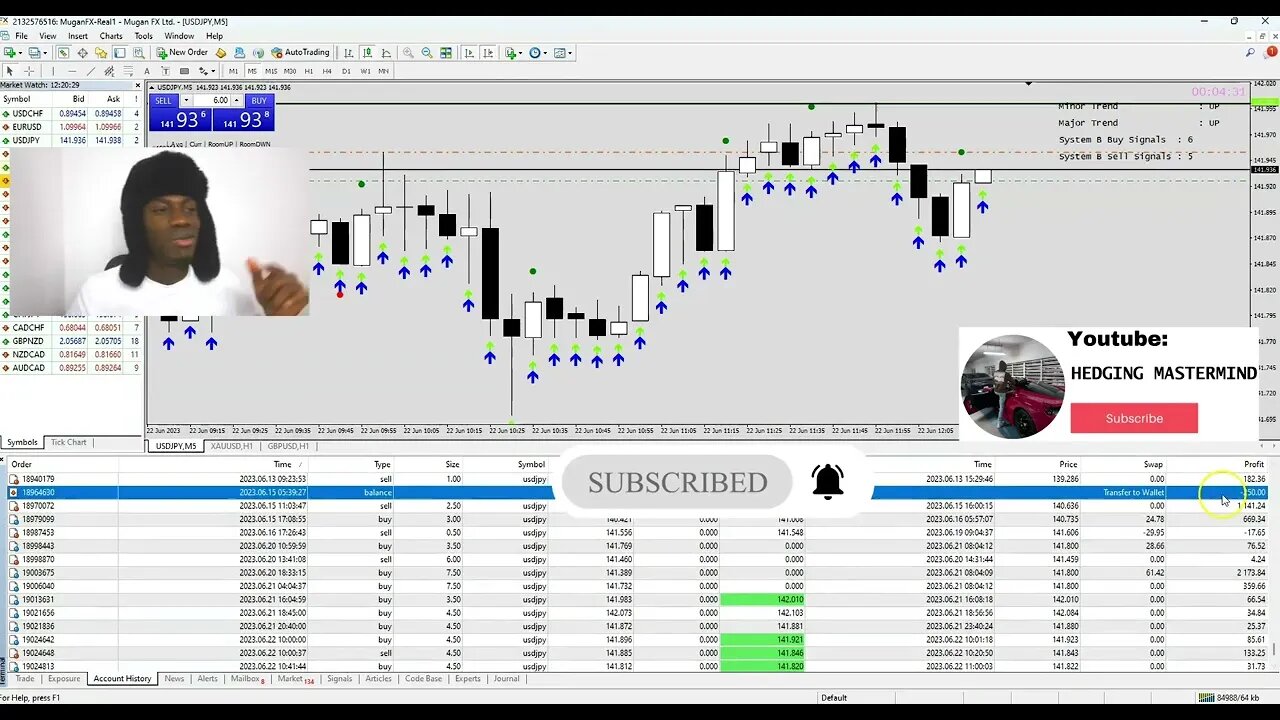This screenshot has width=1280, height=720.
Task: Click the New Order toolbar button
Action: click(x=182, y=53)
